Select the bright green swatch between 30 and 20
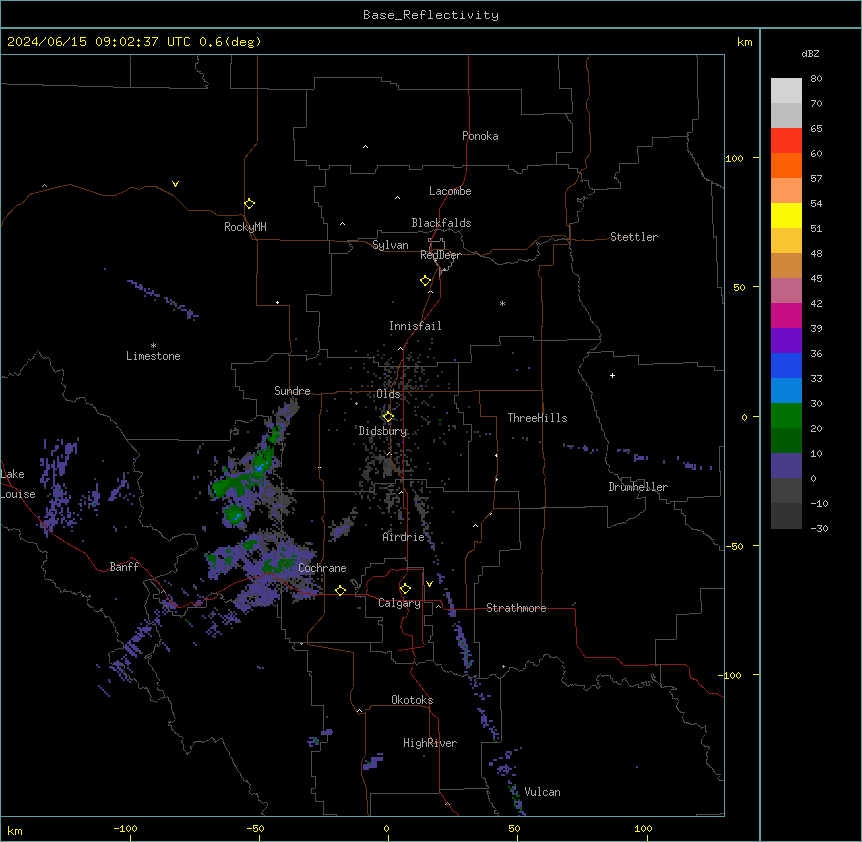862x842 pixels. point(786,416)
